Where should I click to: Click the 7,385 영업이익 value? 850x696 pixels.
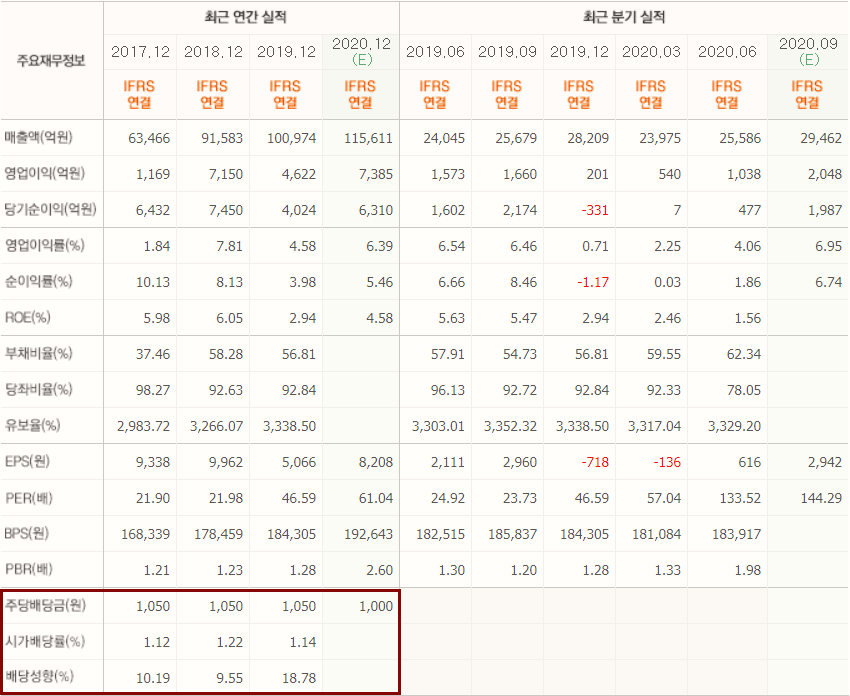(376, 174)
